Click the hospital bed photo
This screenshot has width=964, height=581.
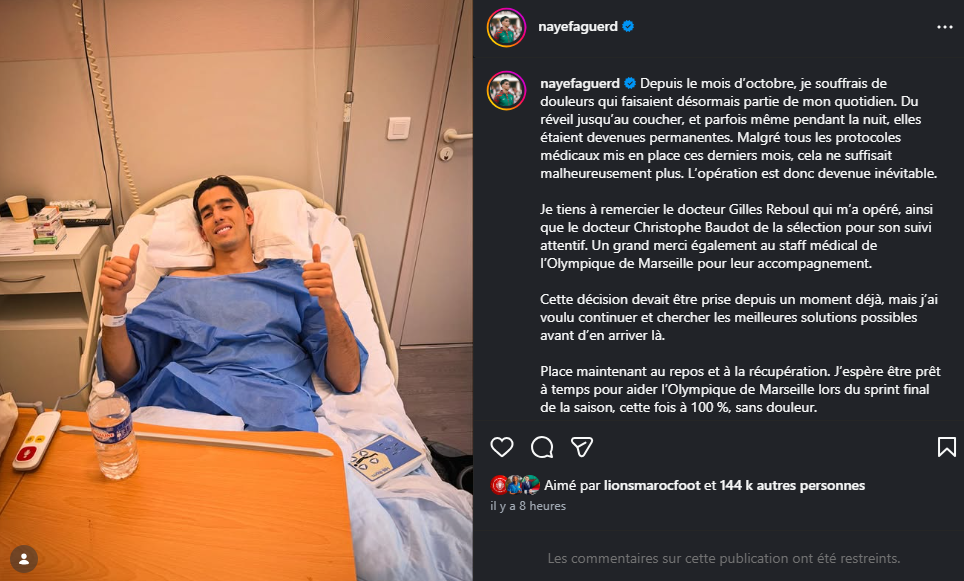click(236, 290)
